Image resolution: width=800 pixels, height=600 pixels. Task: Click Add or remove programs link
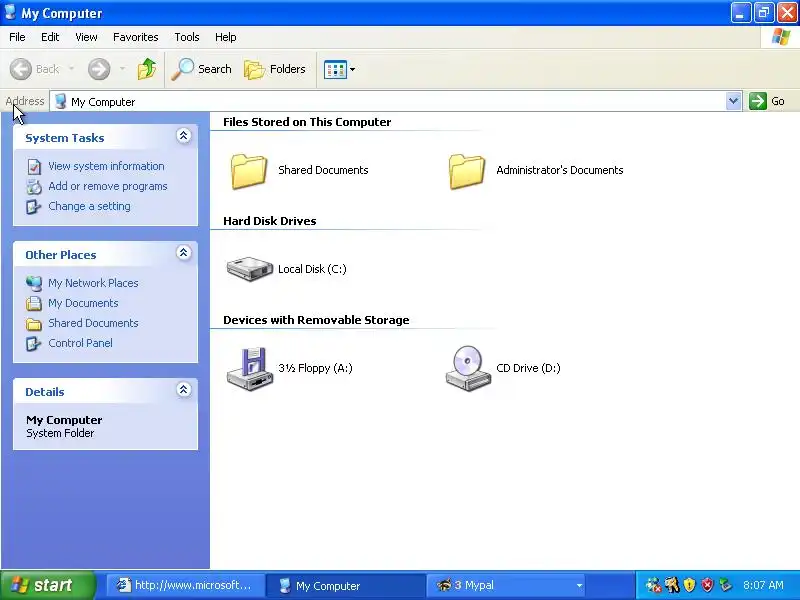click(x=108, y=186)
